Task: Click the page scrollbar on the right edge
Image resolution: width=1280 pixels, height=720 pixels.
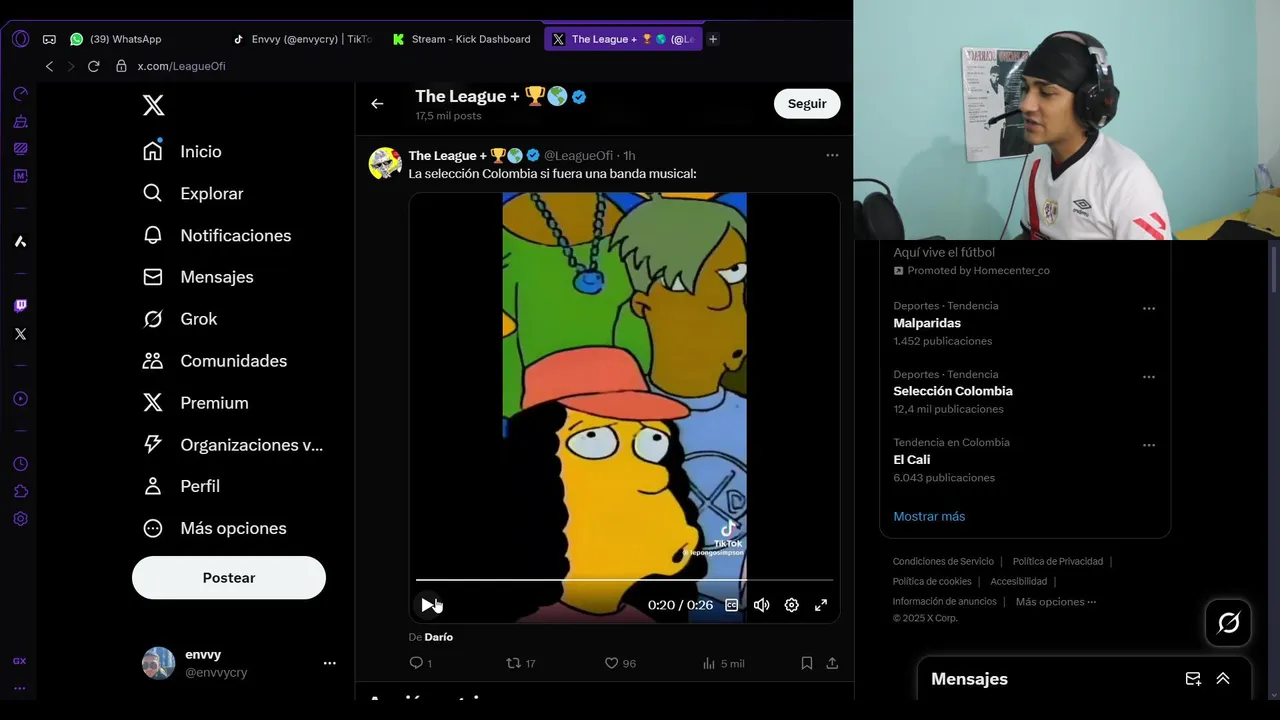Action: (x=1274, y=268)
